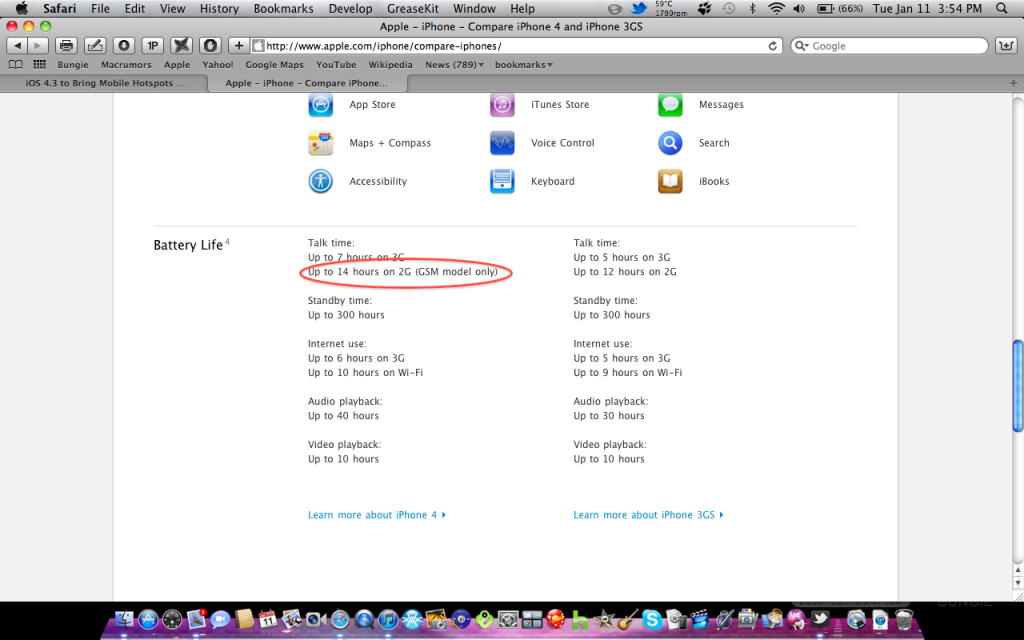Click the vertical scrollbar thumb

1017,385
